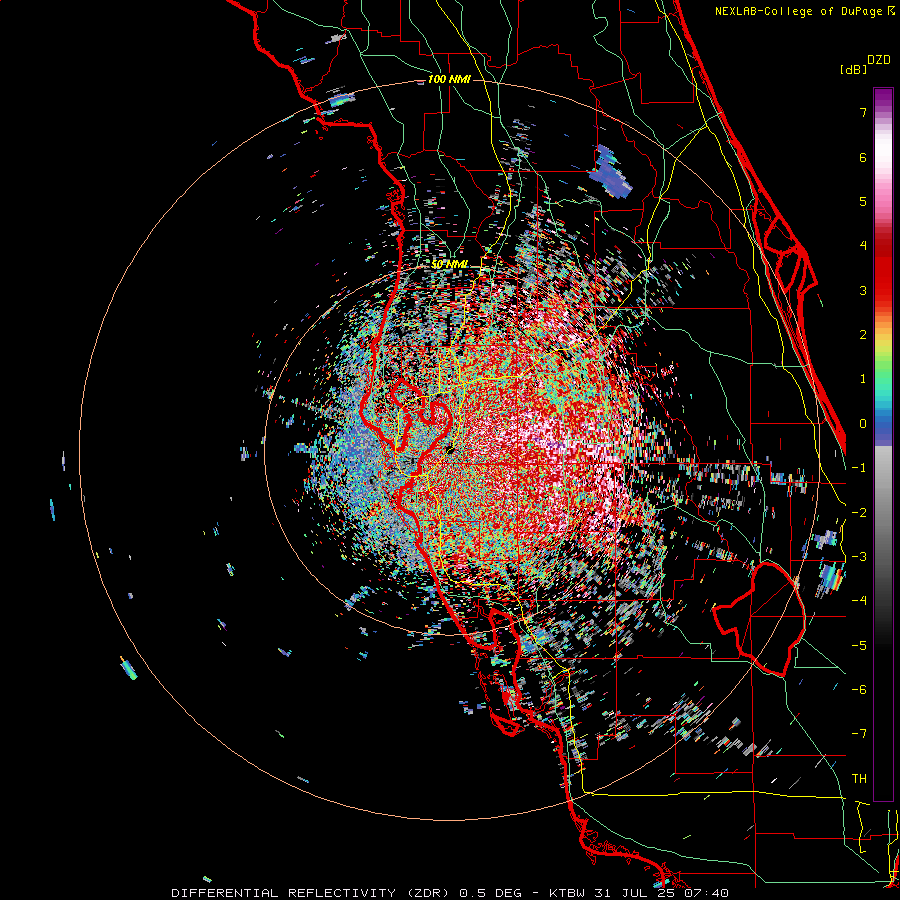Viewport: 900px width, 900px height.
Task: Click the 6 value on the scale
Action: pyautogui.click(x=863, y=157)
